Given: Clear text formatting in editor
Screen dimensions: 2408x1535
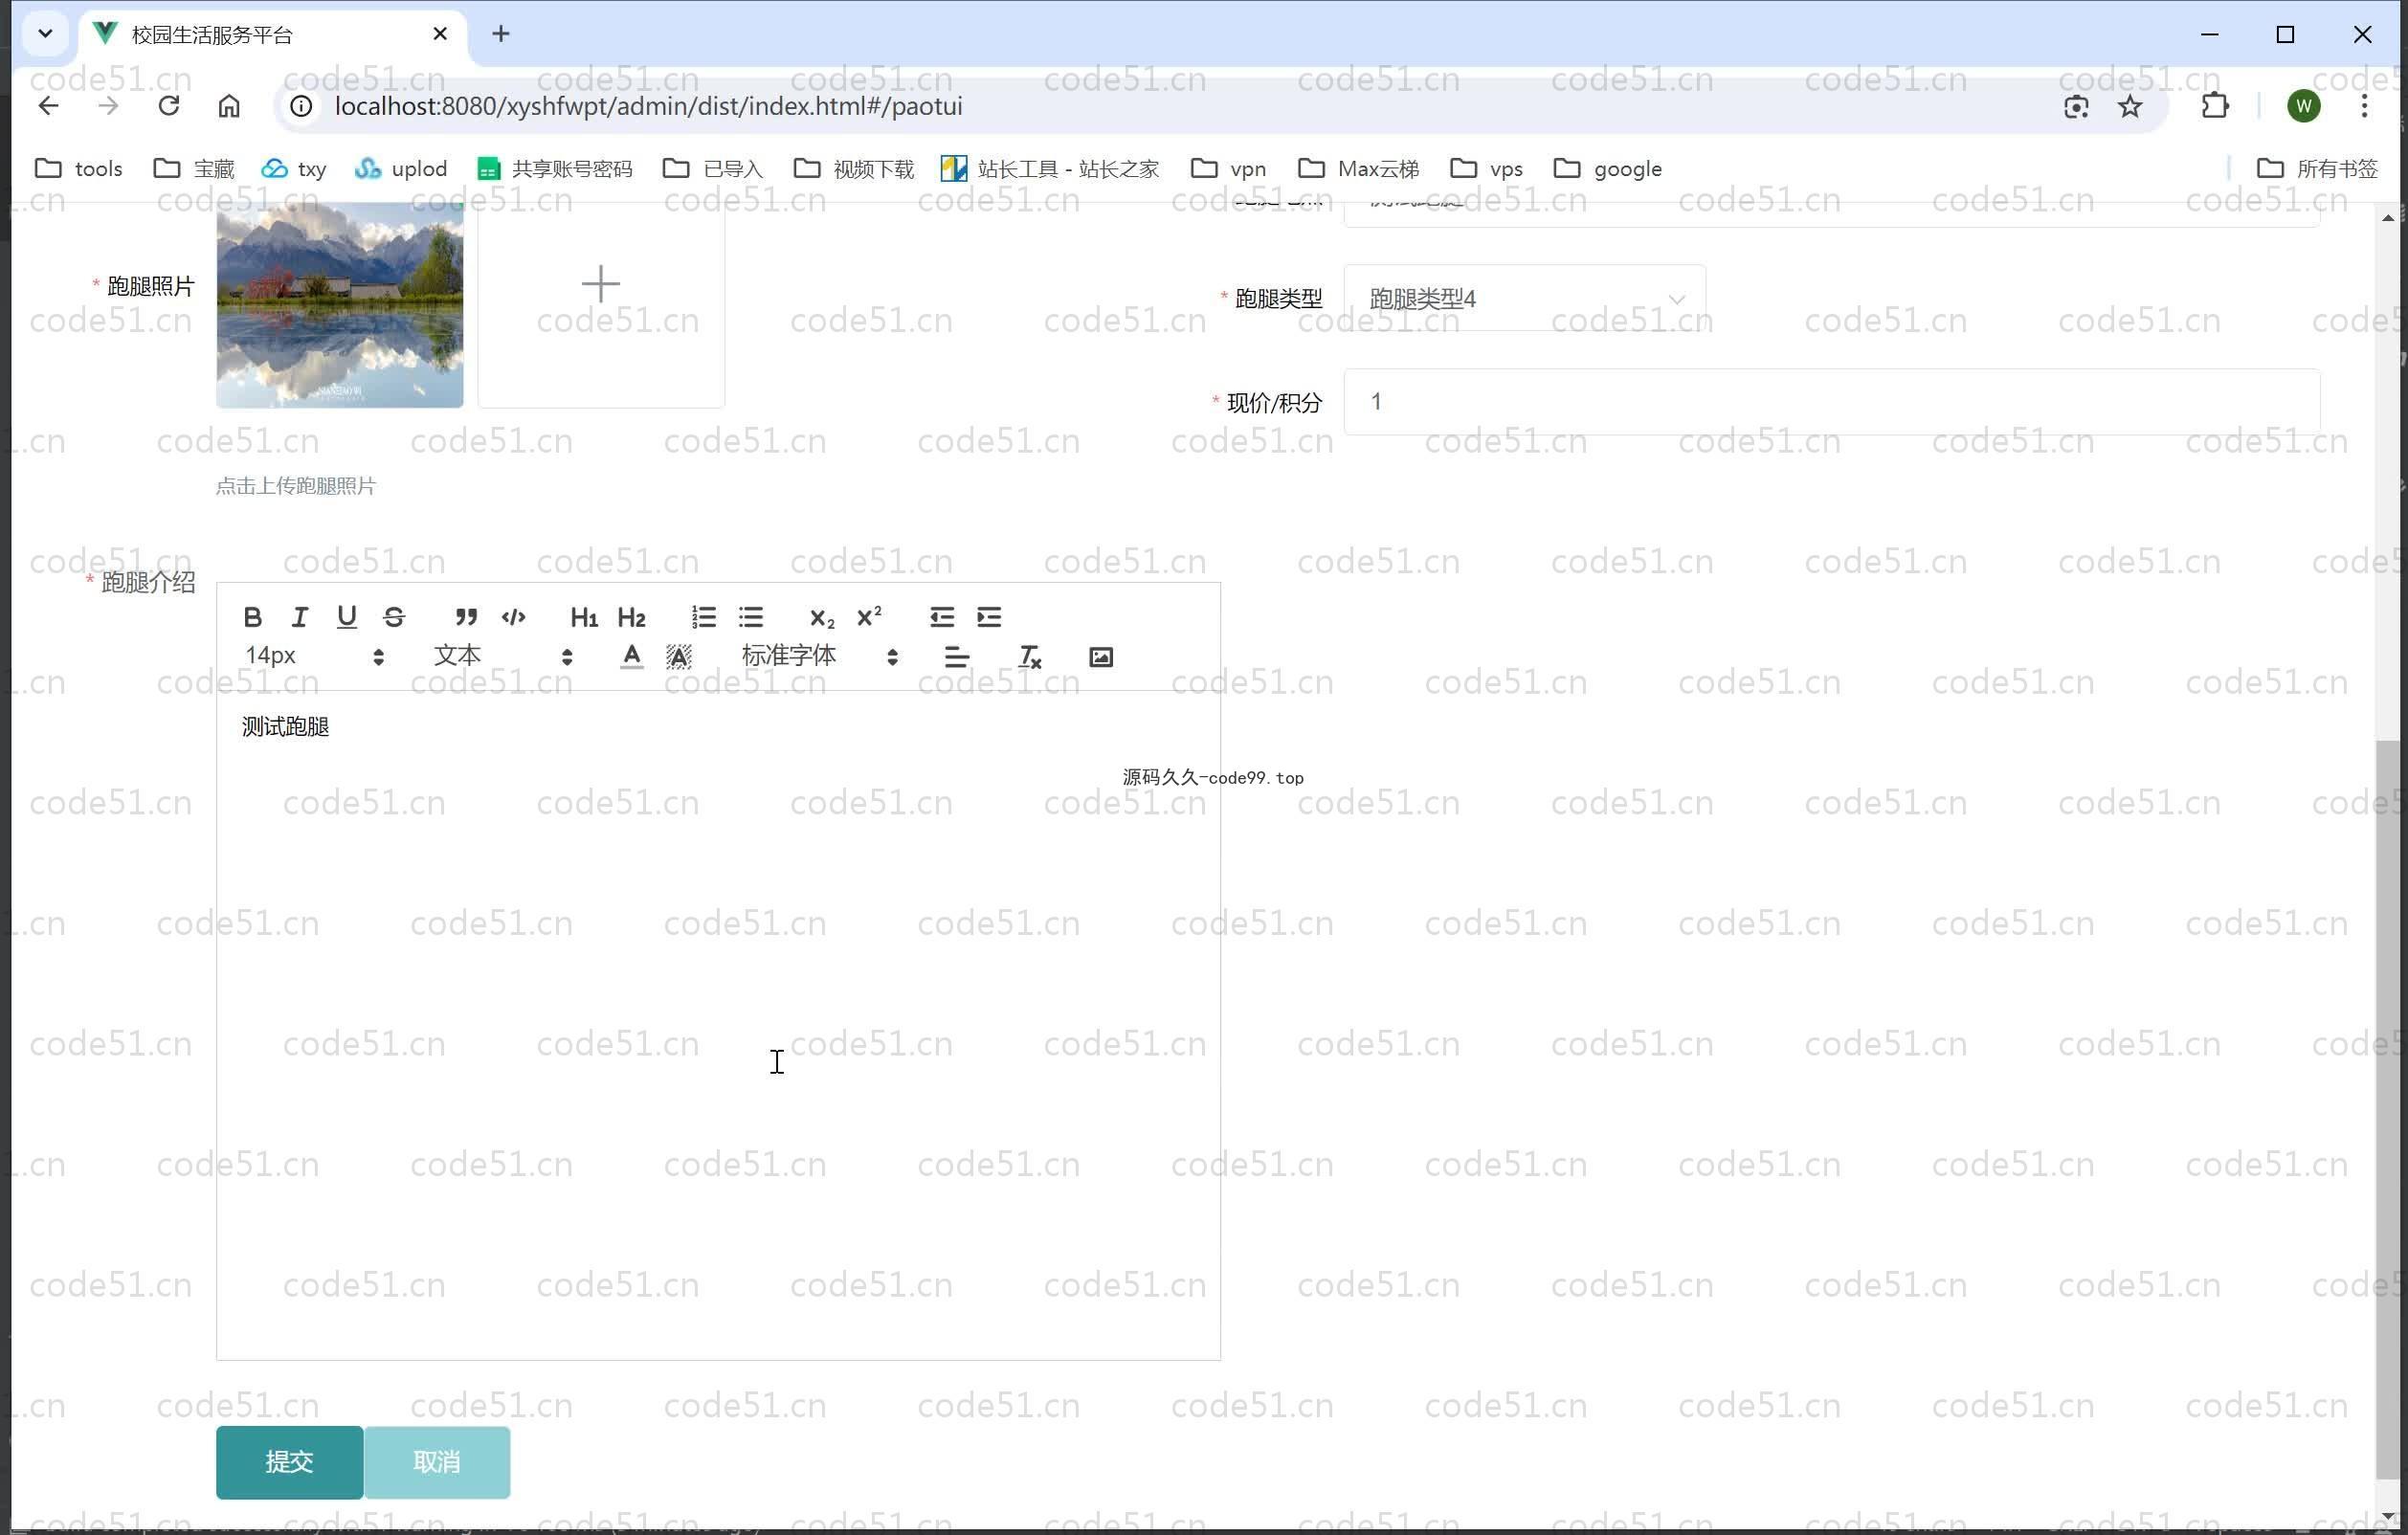Looking at the screenshot, I should tap(1030, 657).
